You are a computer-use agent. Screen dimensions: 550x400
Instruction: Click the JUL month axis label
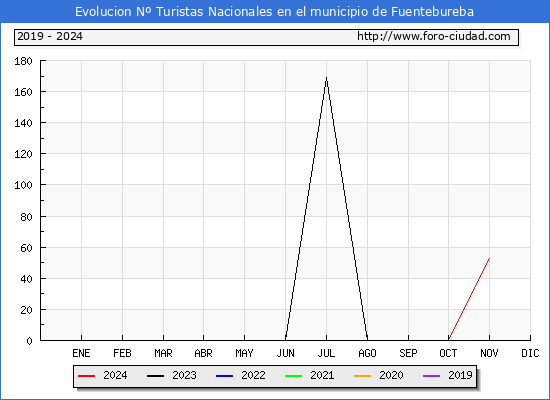pos(327,353)
